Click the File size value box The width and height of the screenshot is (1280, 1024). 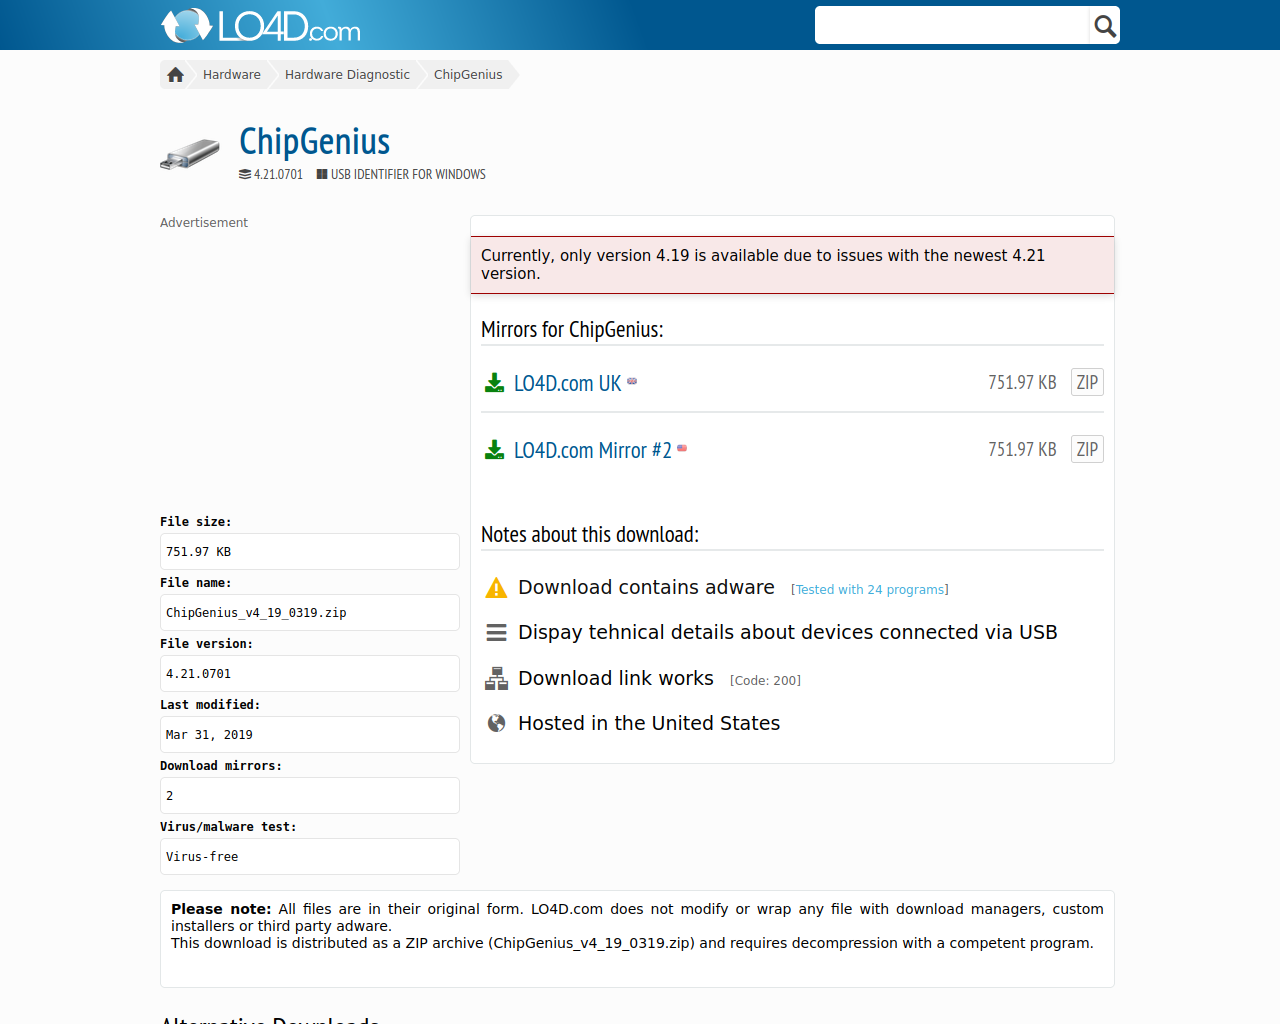pyautogui.click(x=310, y=552)
